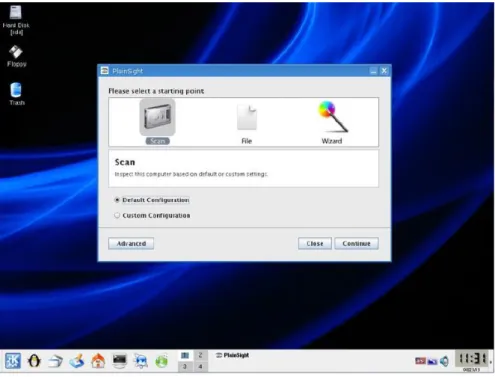
Task: Click the Advanced button
Action: pos(131,244)
